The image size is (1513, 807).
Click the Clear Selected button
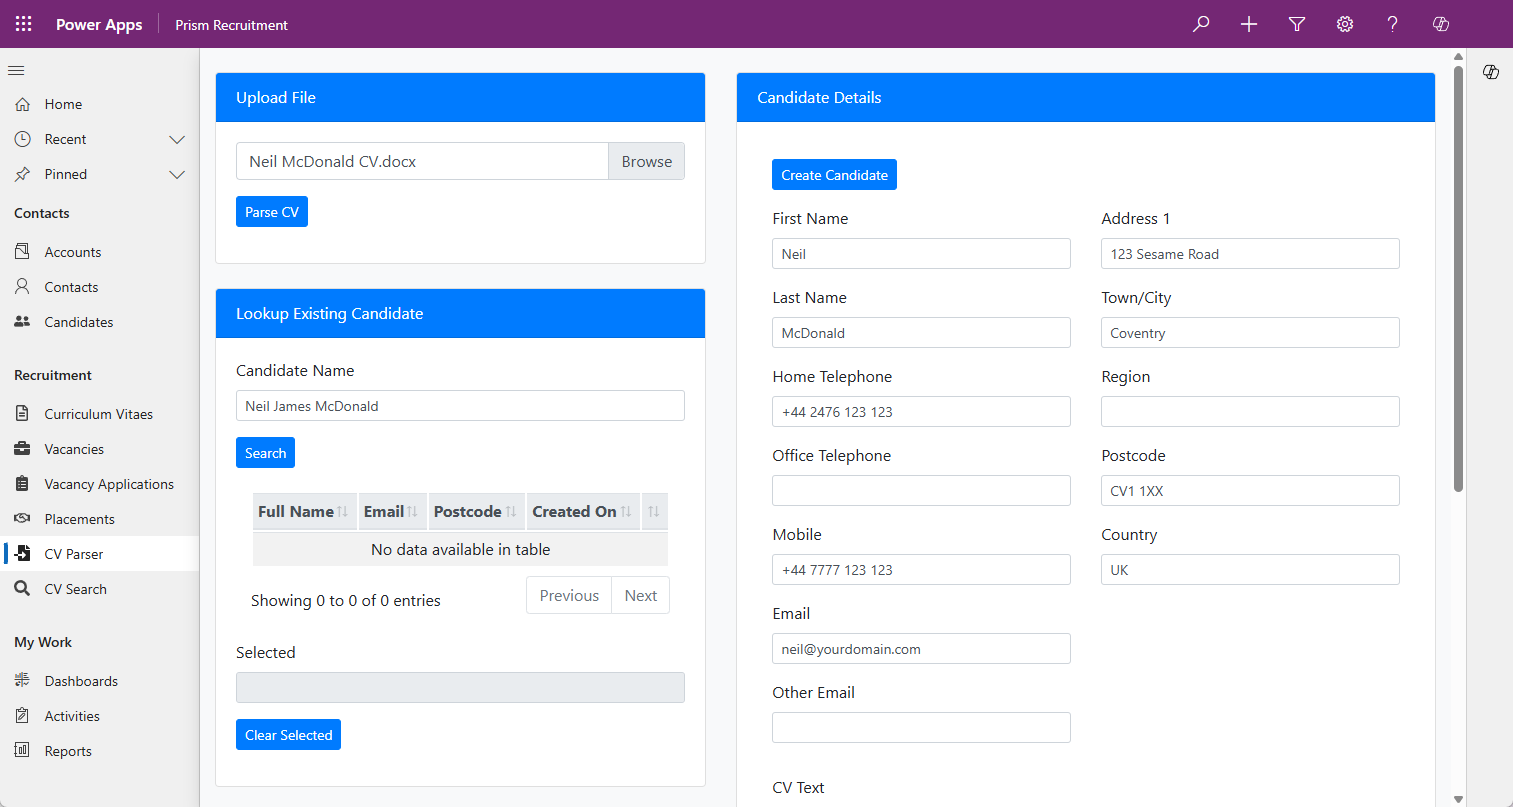(x=288, y=735)
